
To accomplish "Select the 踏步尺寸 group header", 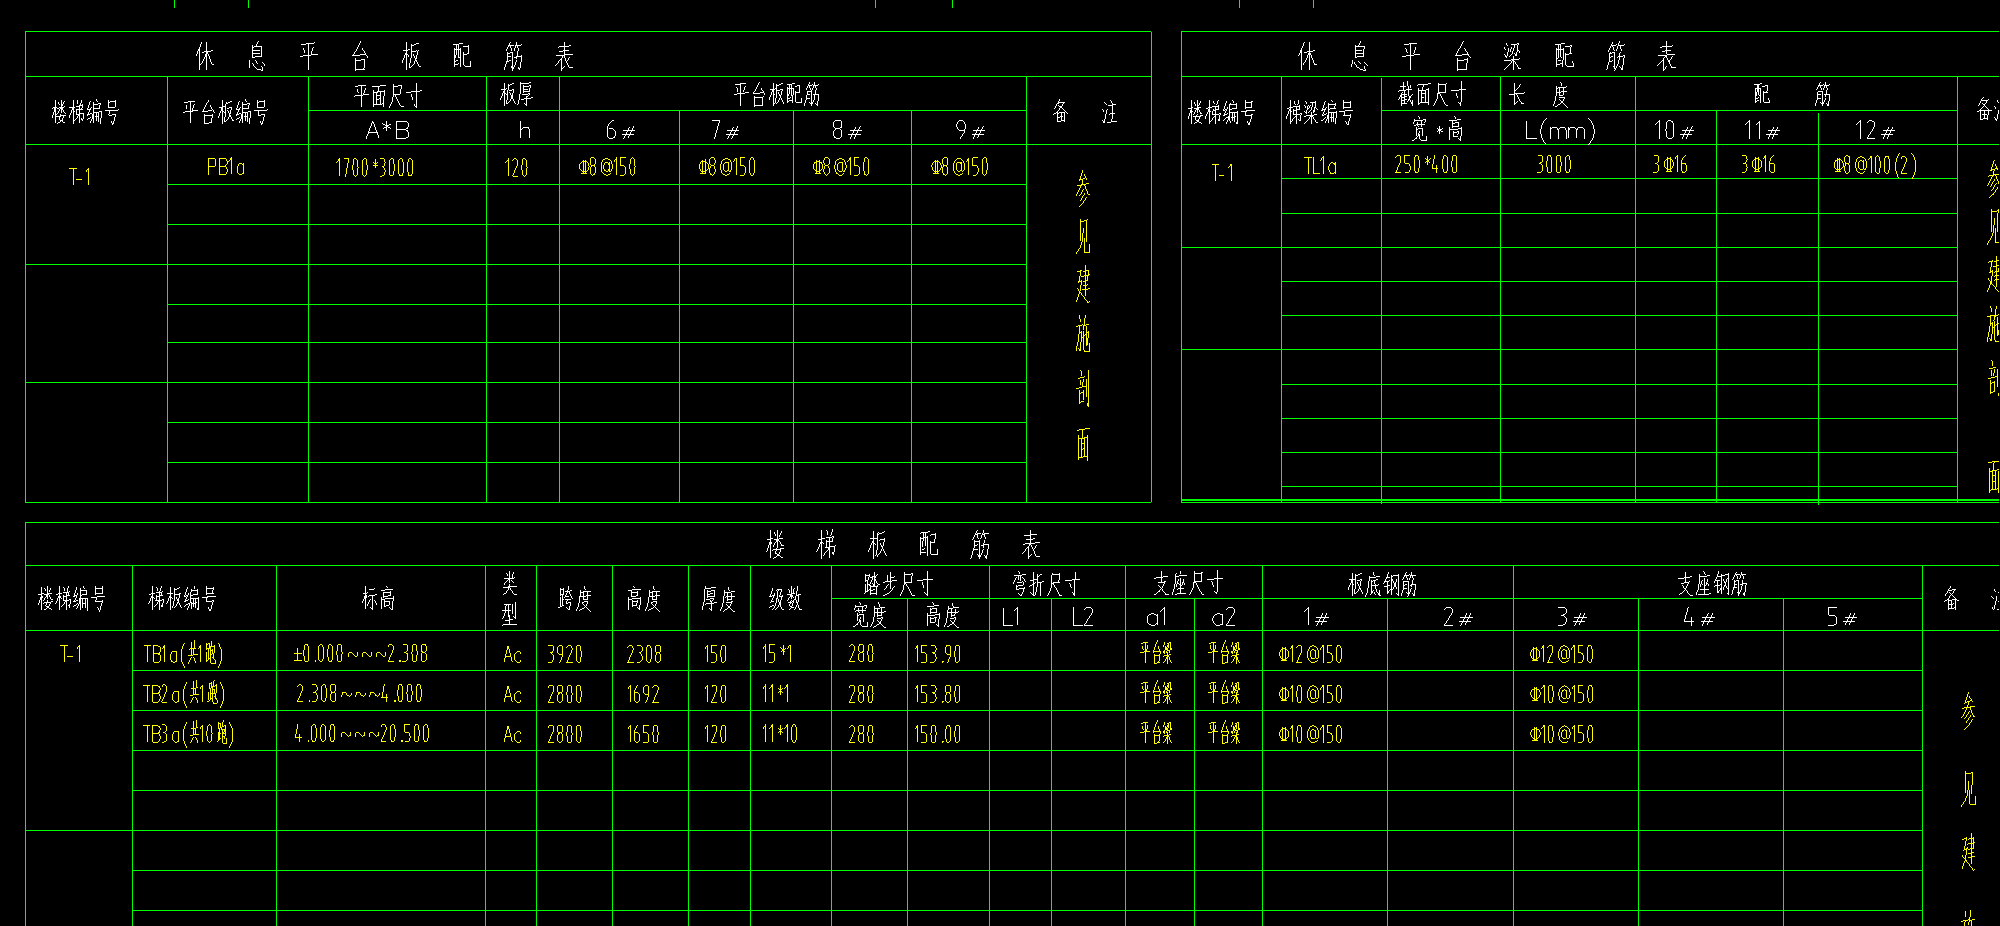I will coord(898,583).
